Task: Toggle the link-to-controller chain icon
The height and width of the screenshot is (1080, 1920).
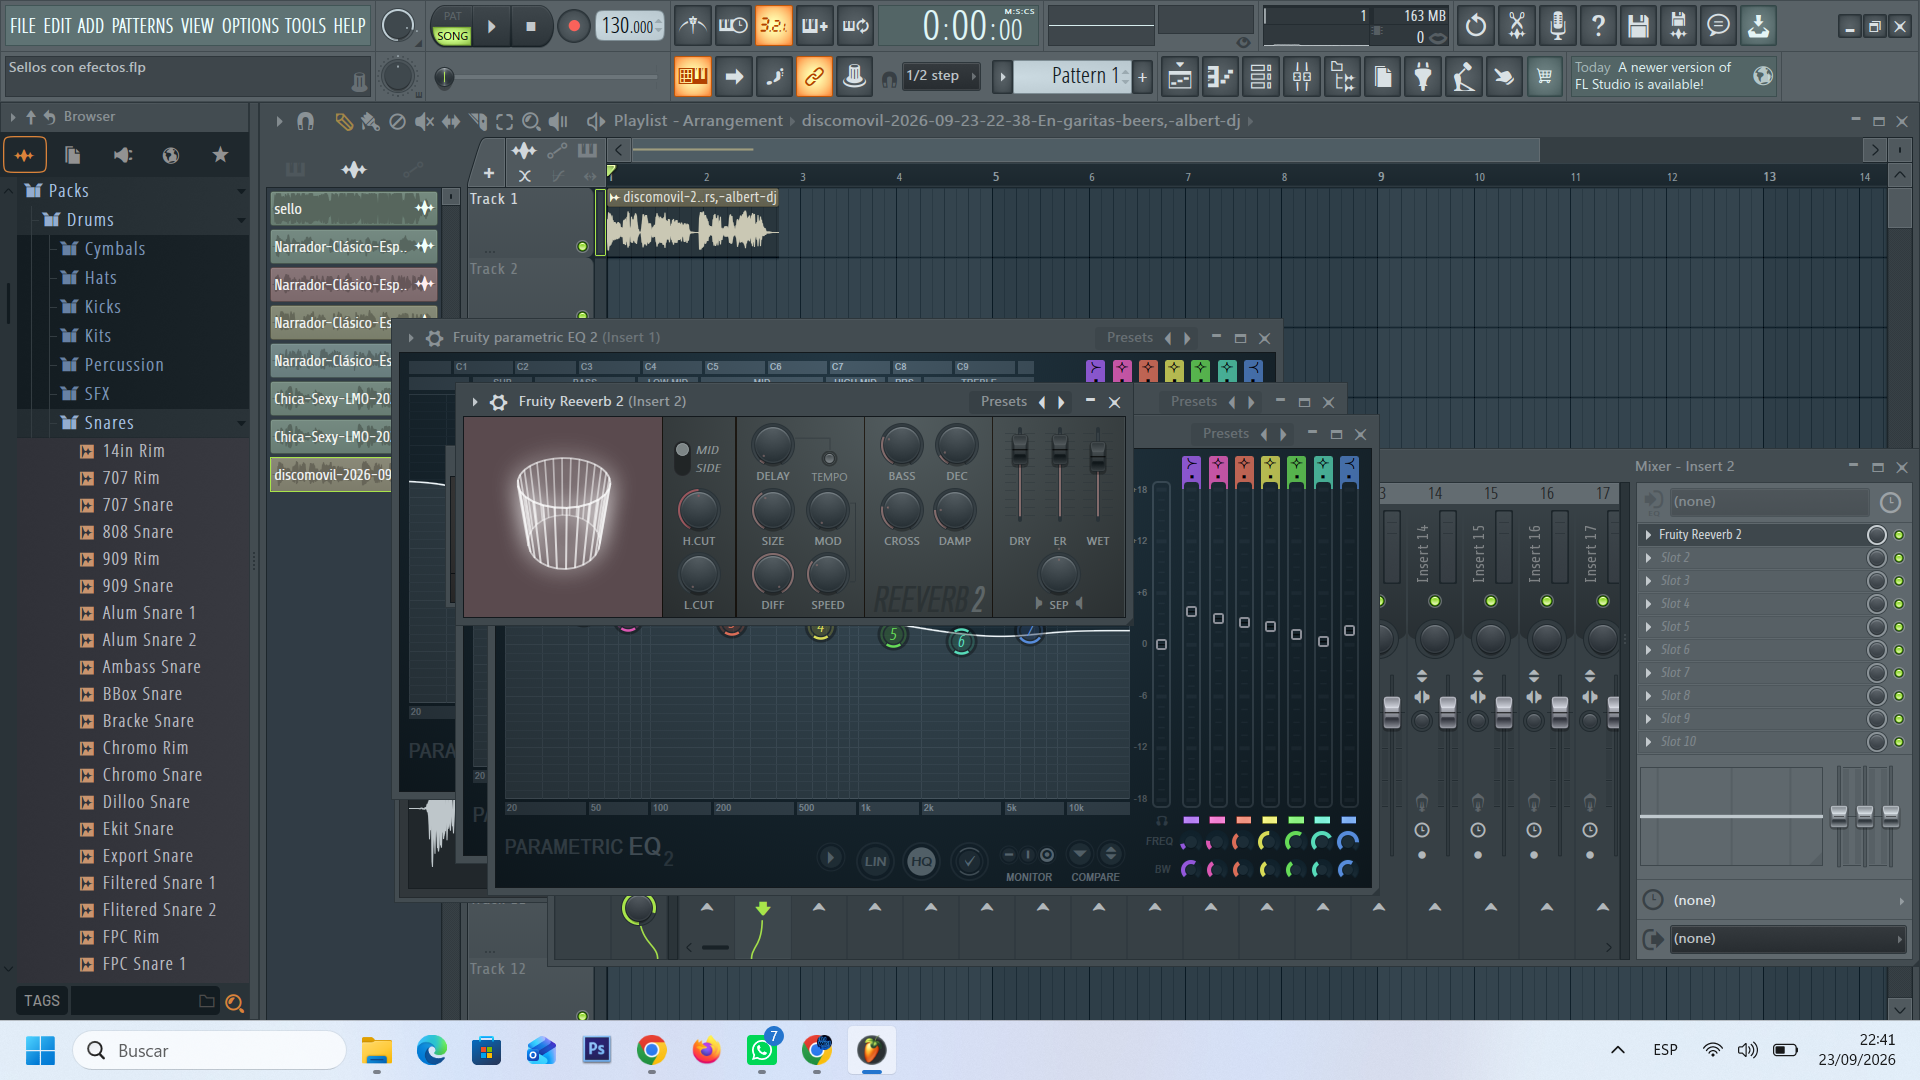Action: (x=814, y=76)
